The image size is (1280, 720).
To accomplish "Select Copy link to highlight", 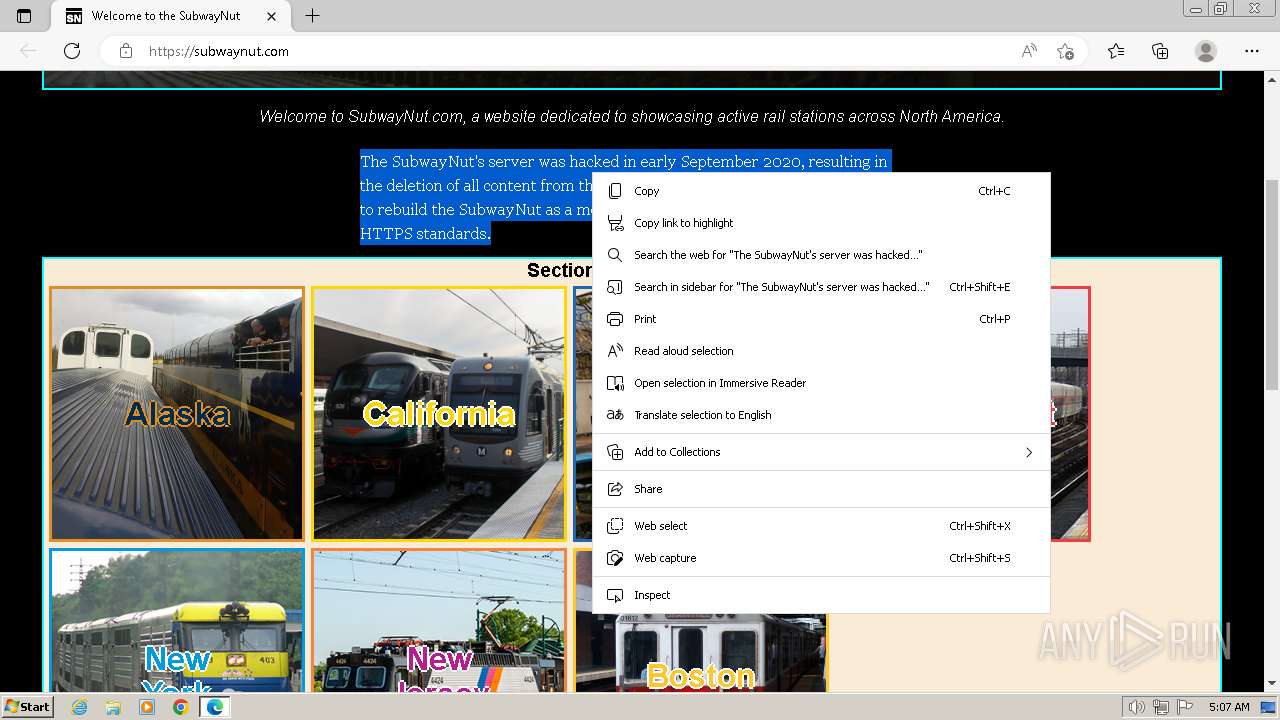I will pos(821,223).
